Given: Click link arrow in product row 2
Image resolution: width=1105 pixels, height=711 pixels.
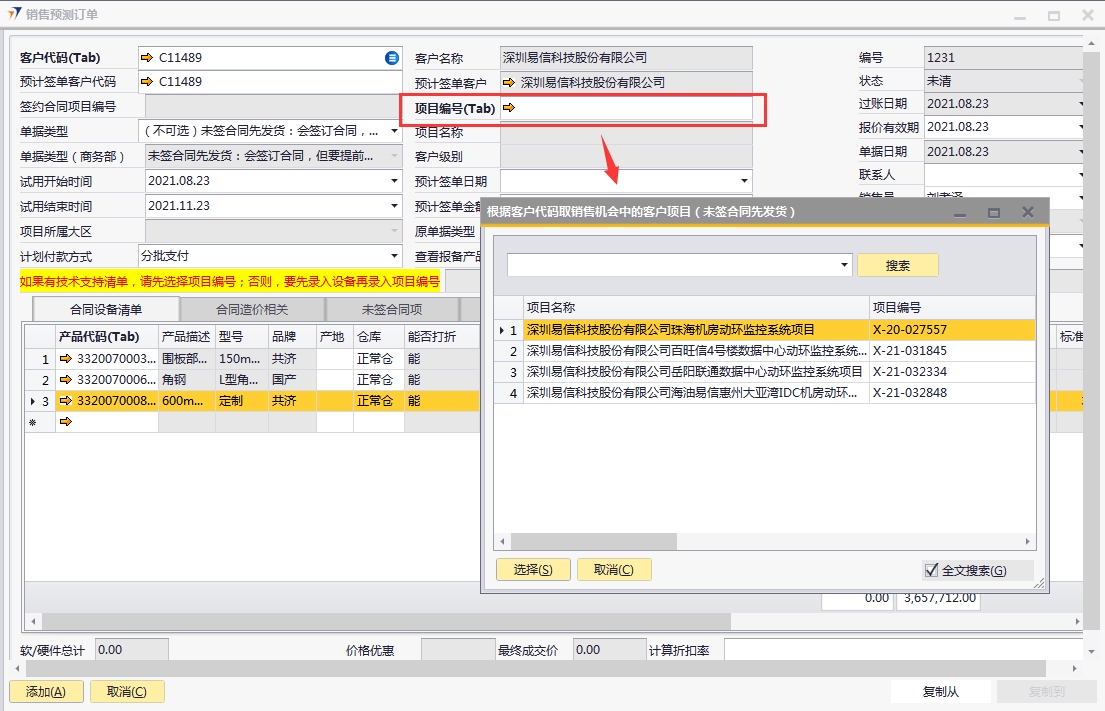Looking at the screenshot, I should pos(66,380).
